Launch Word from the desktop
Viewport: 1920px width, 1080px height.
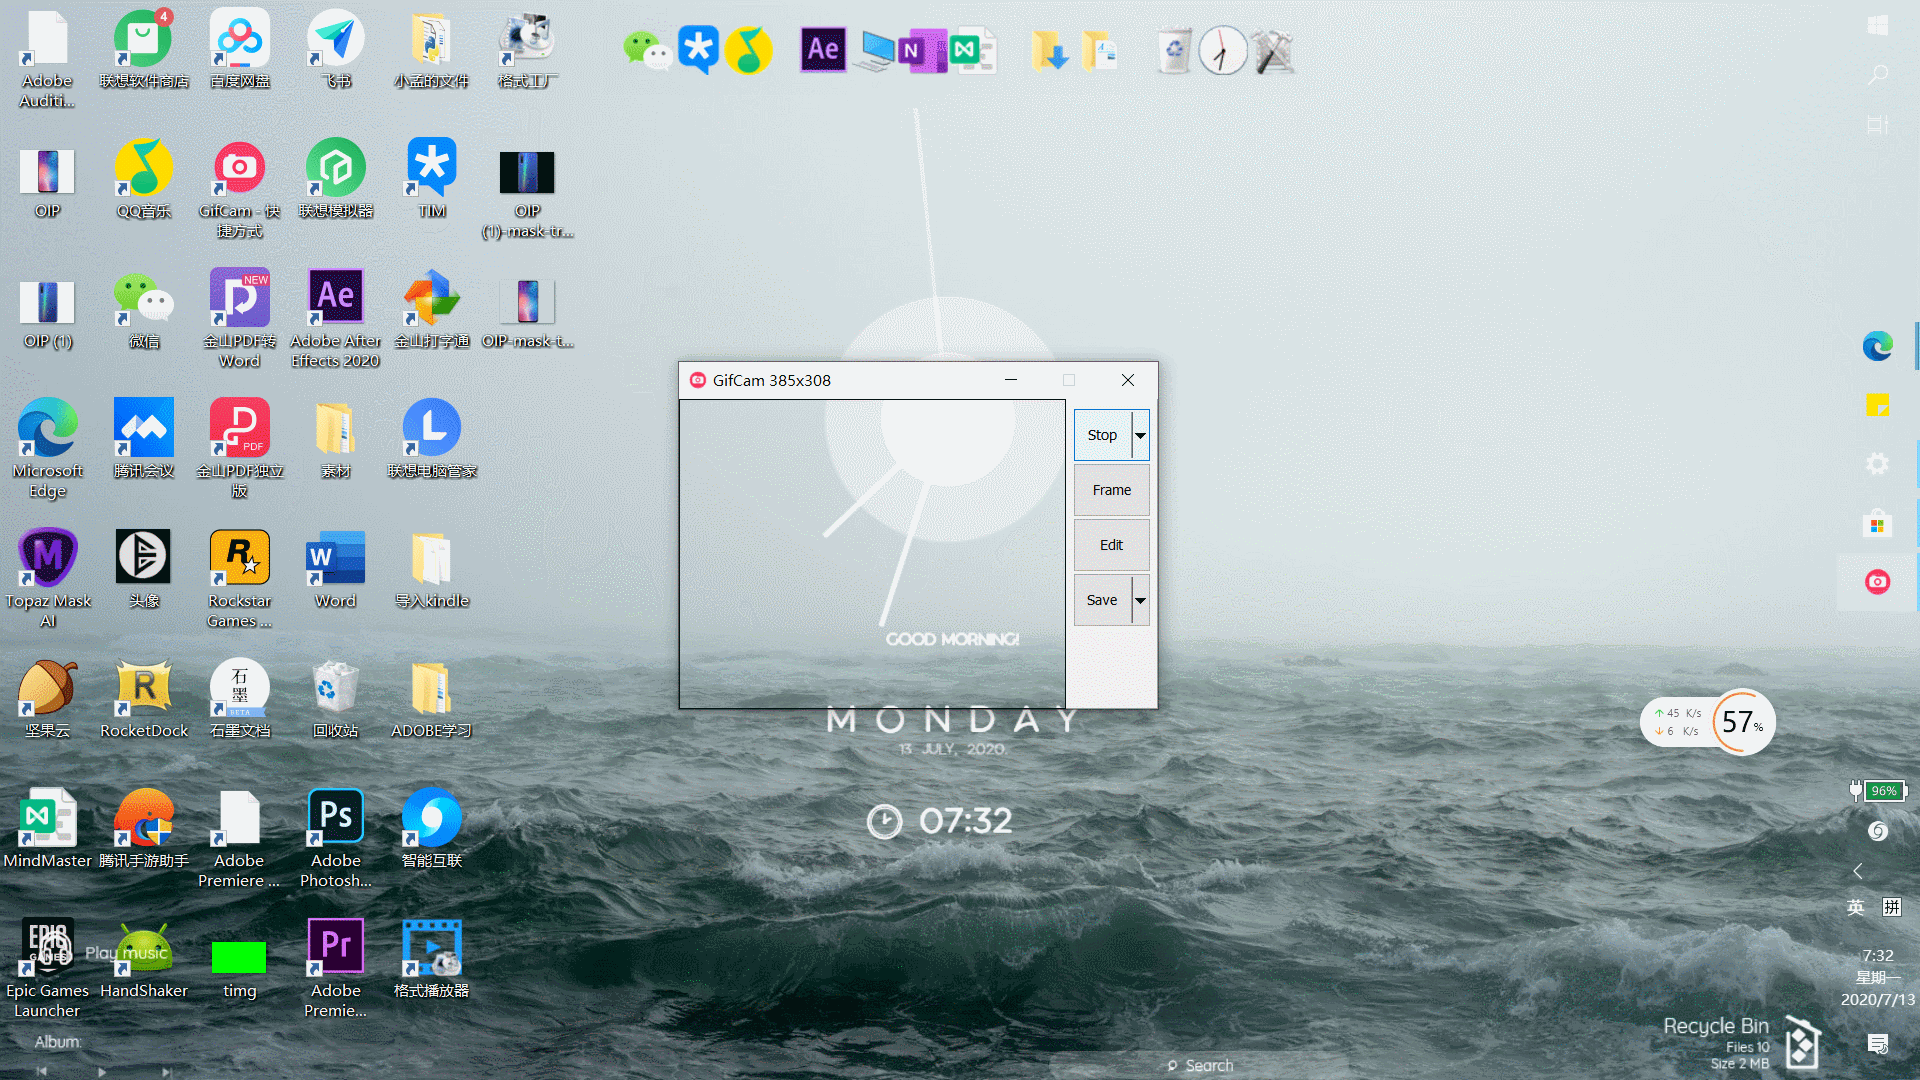click(336, 570)
